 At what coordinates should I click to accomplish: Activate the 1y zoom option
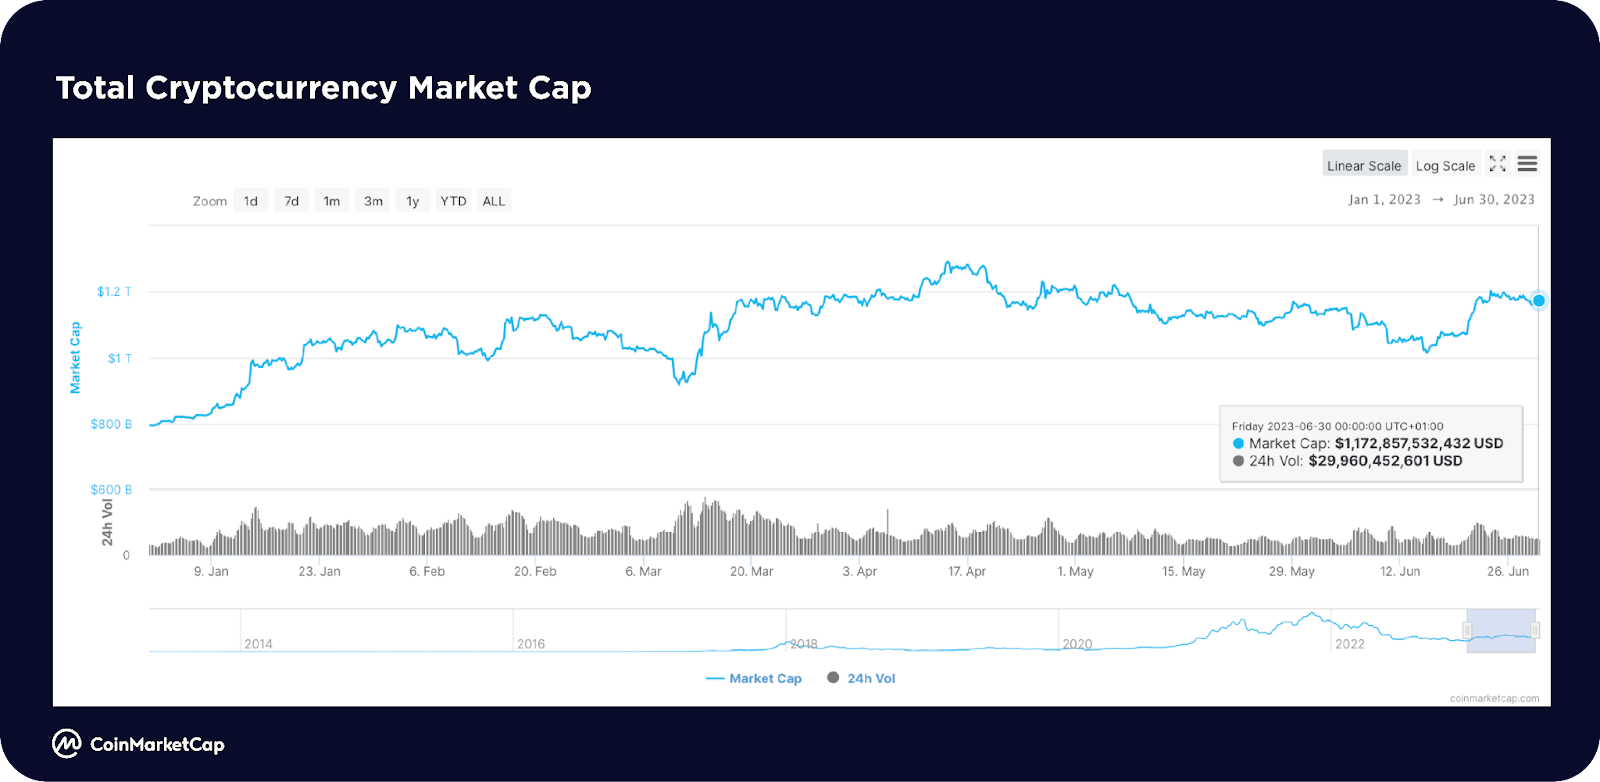coord(412,200)
